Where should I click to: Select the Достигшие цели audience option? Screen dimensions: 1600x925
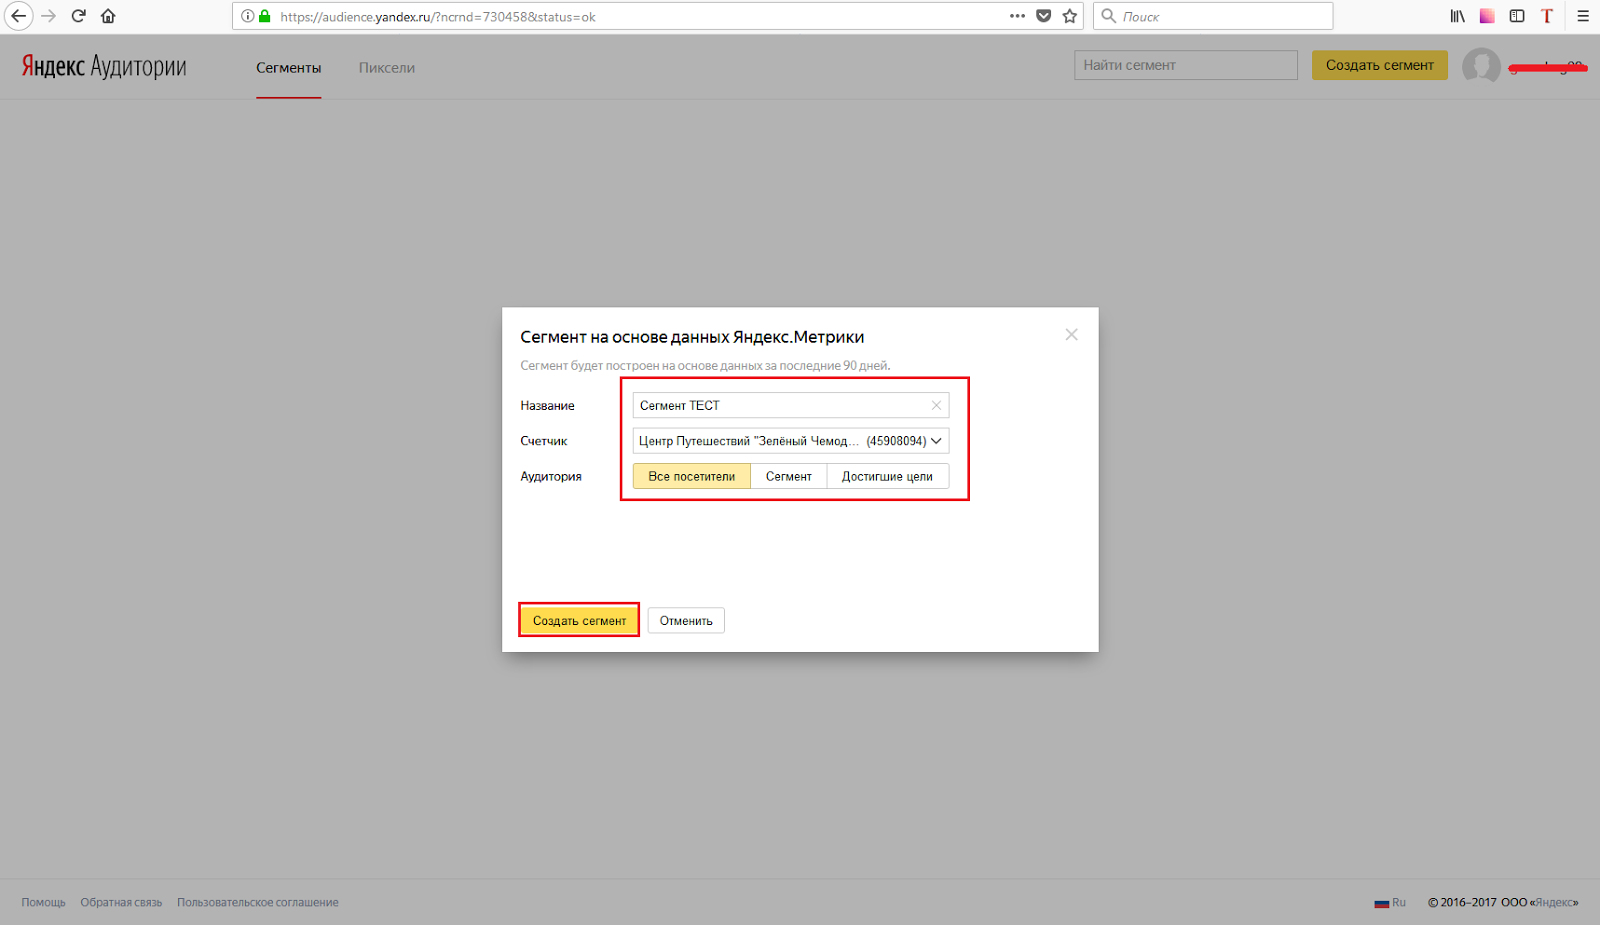pos(887,476)
